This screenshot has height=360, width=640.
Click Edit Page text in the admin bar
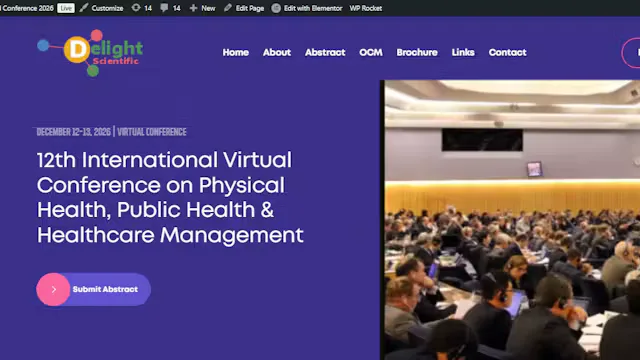click(x=250, y=8)
